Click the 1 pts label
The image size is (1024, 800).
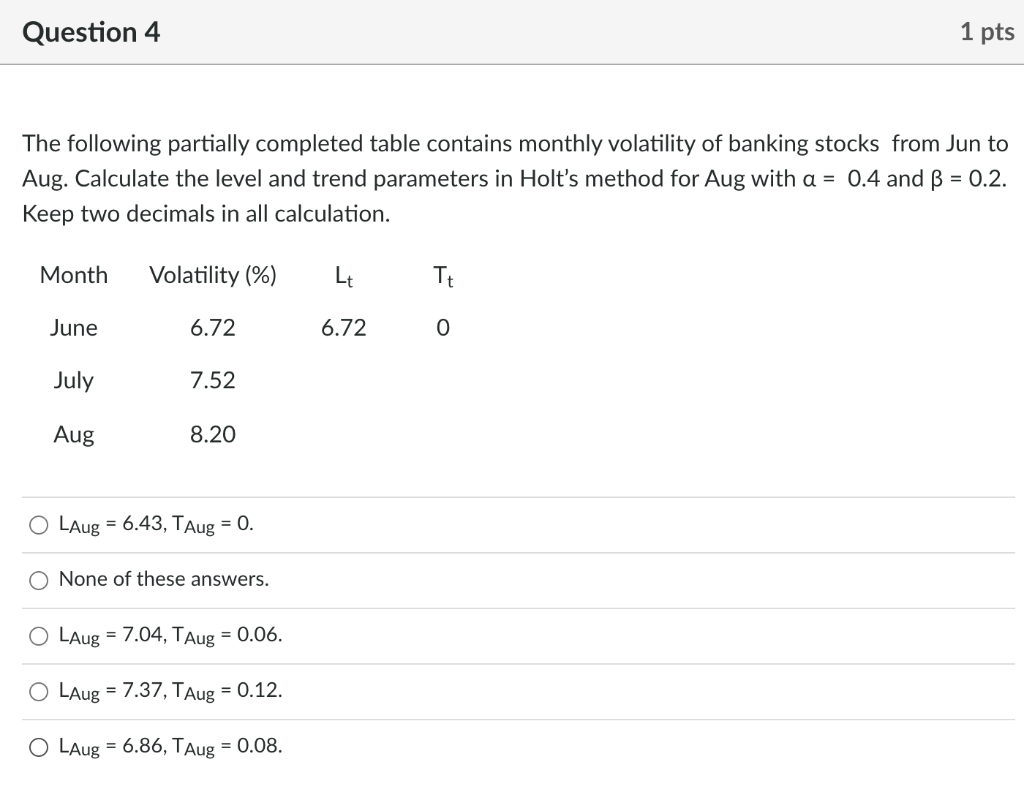(988, 31)
